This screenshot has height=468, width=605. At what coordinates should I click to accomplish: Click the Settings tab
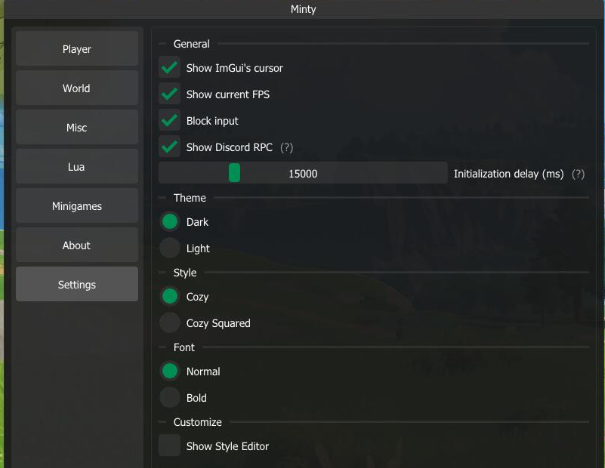[77, 285]
